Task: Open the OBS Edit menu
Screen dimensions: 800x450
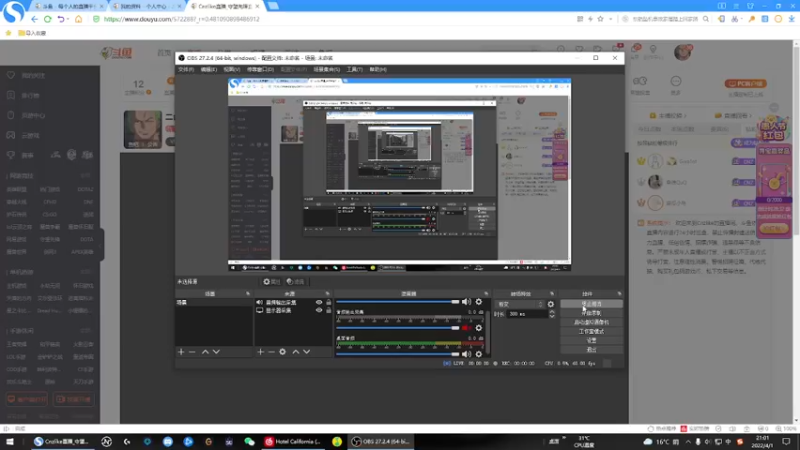Action: 208,69
